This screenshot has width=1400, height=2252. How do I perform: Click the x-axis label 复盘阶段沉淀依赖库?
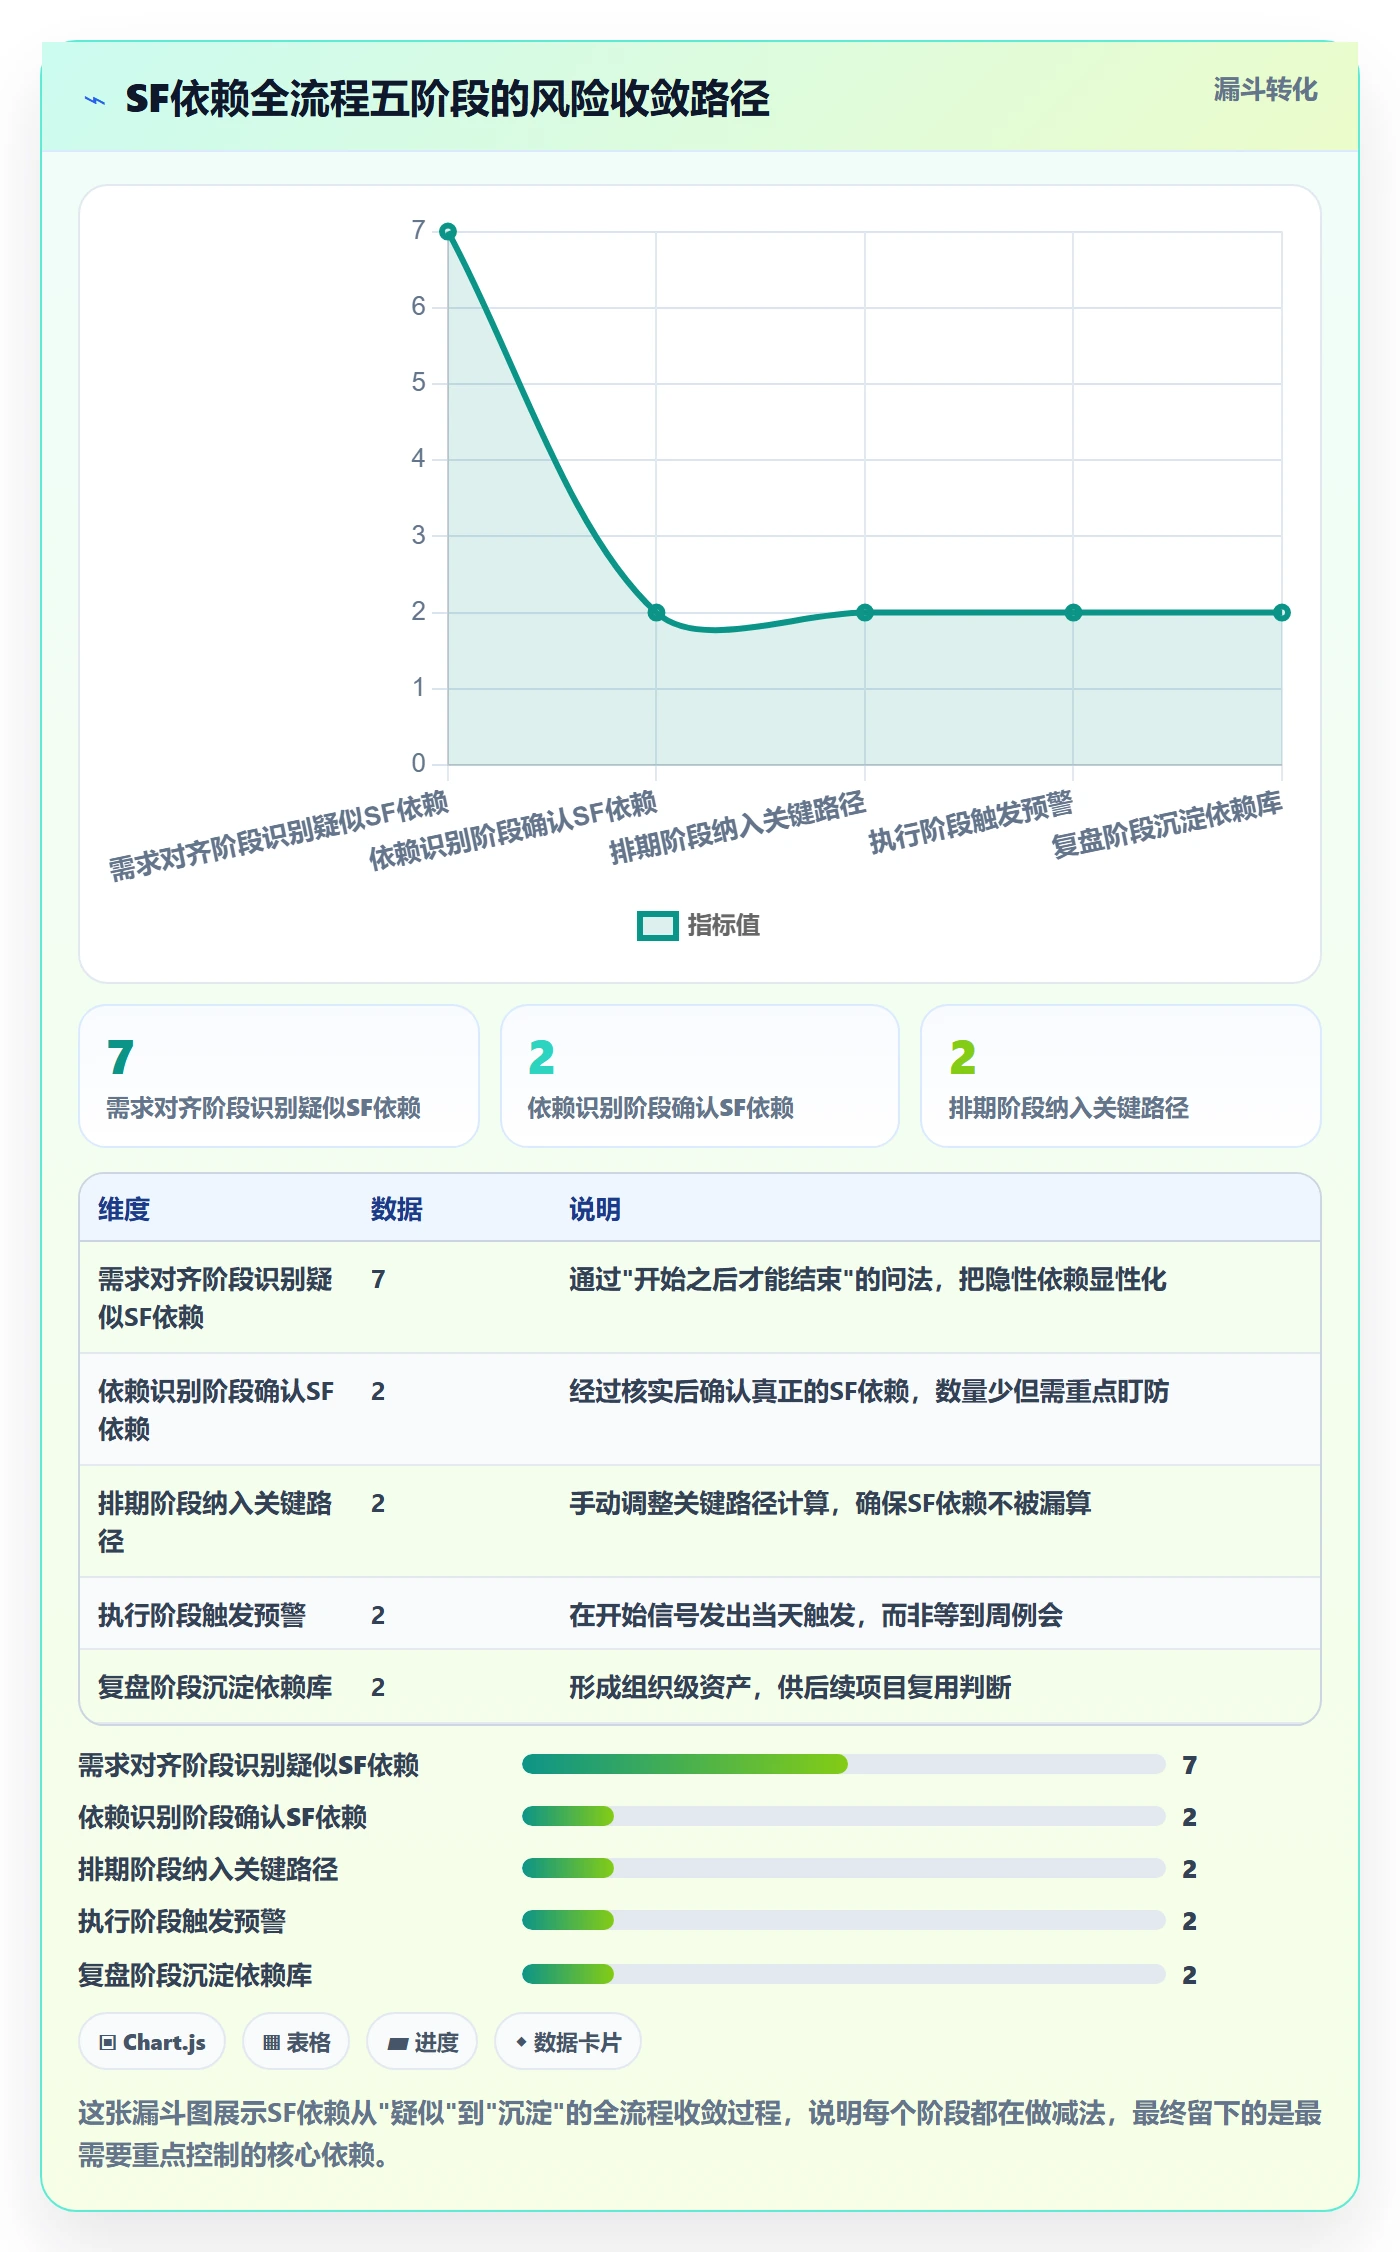[x=1166, y=825]
